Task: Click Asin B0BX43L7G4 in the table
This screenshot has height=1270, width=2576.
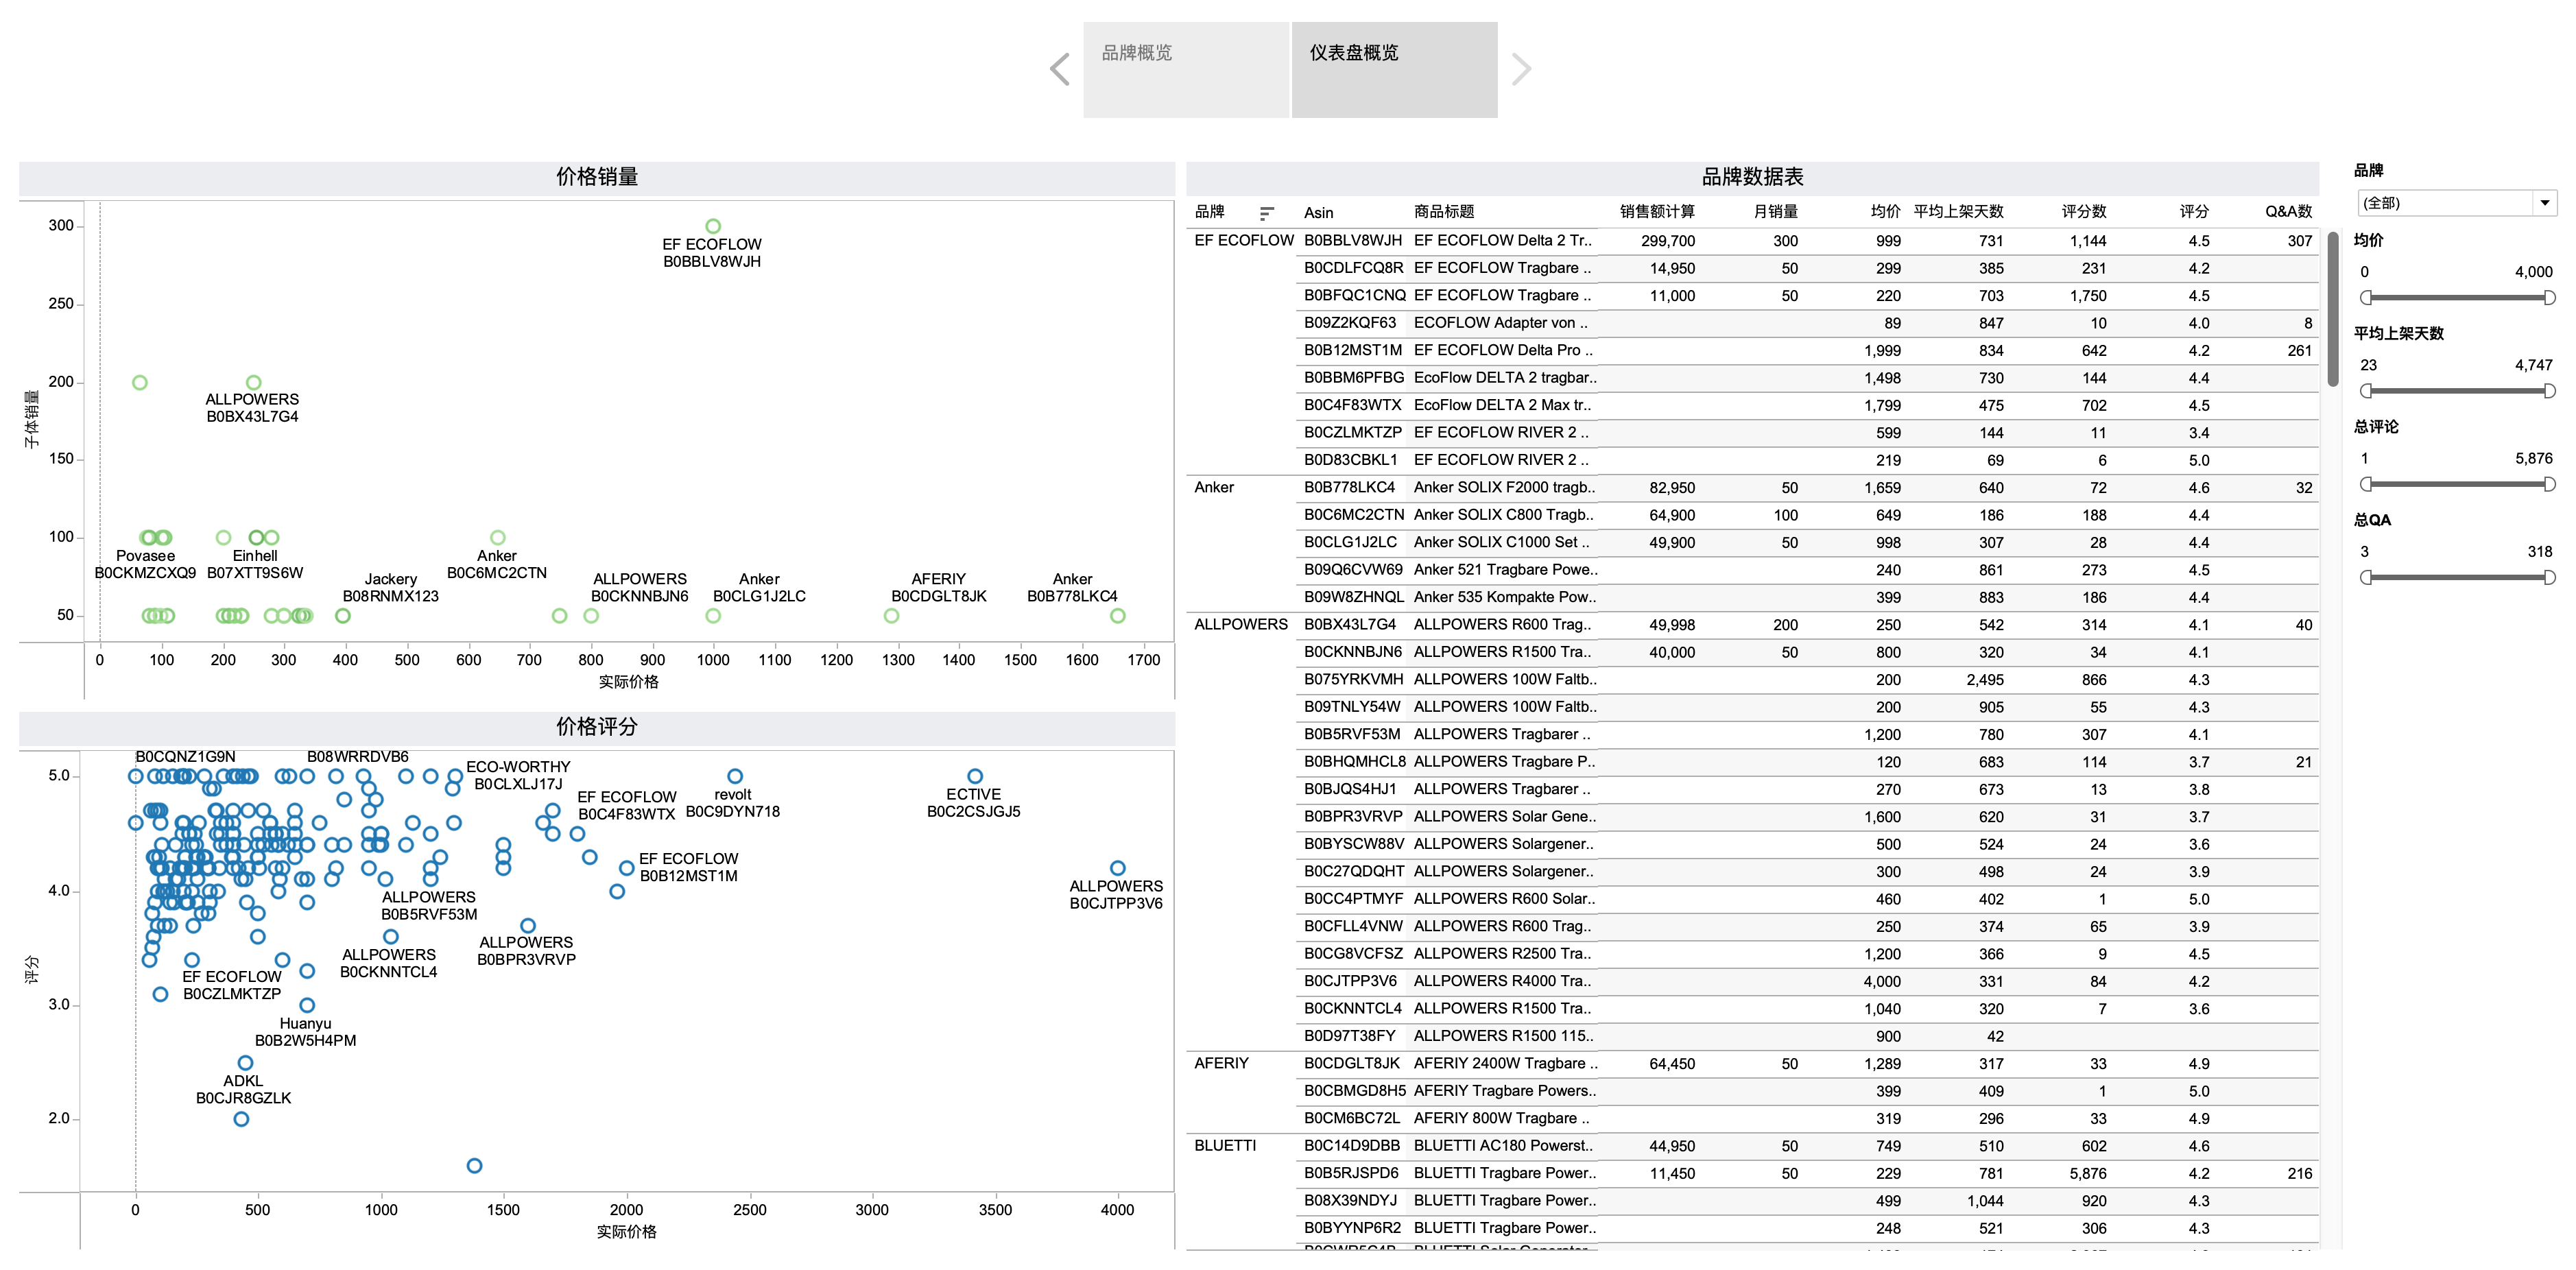Action: coord(1350,624)
